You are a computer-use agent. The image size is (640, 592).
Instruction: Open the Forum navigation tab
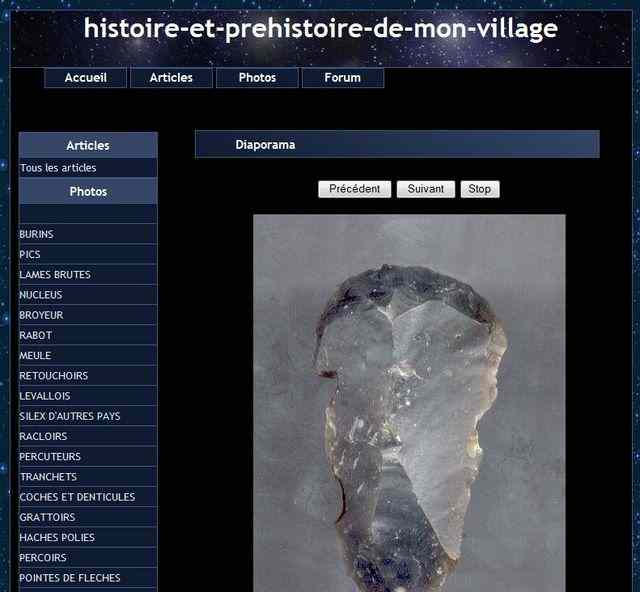(x=342, y=78)
